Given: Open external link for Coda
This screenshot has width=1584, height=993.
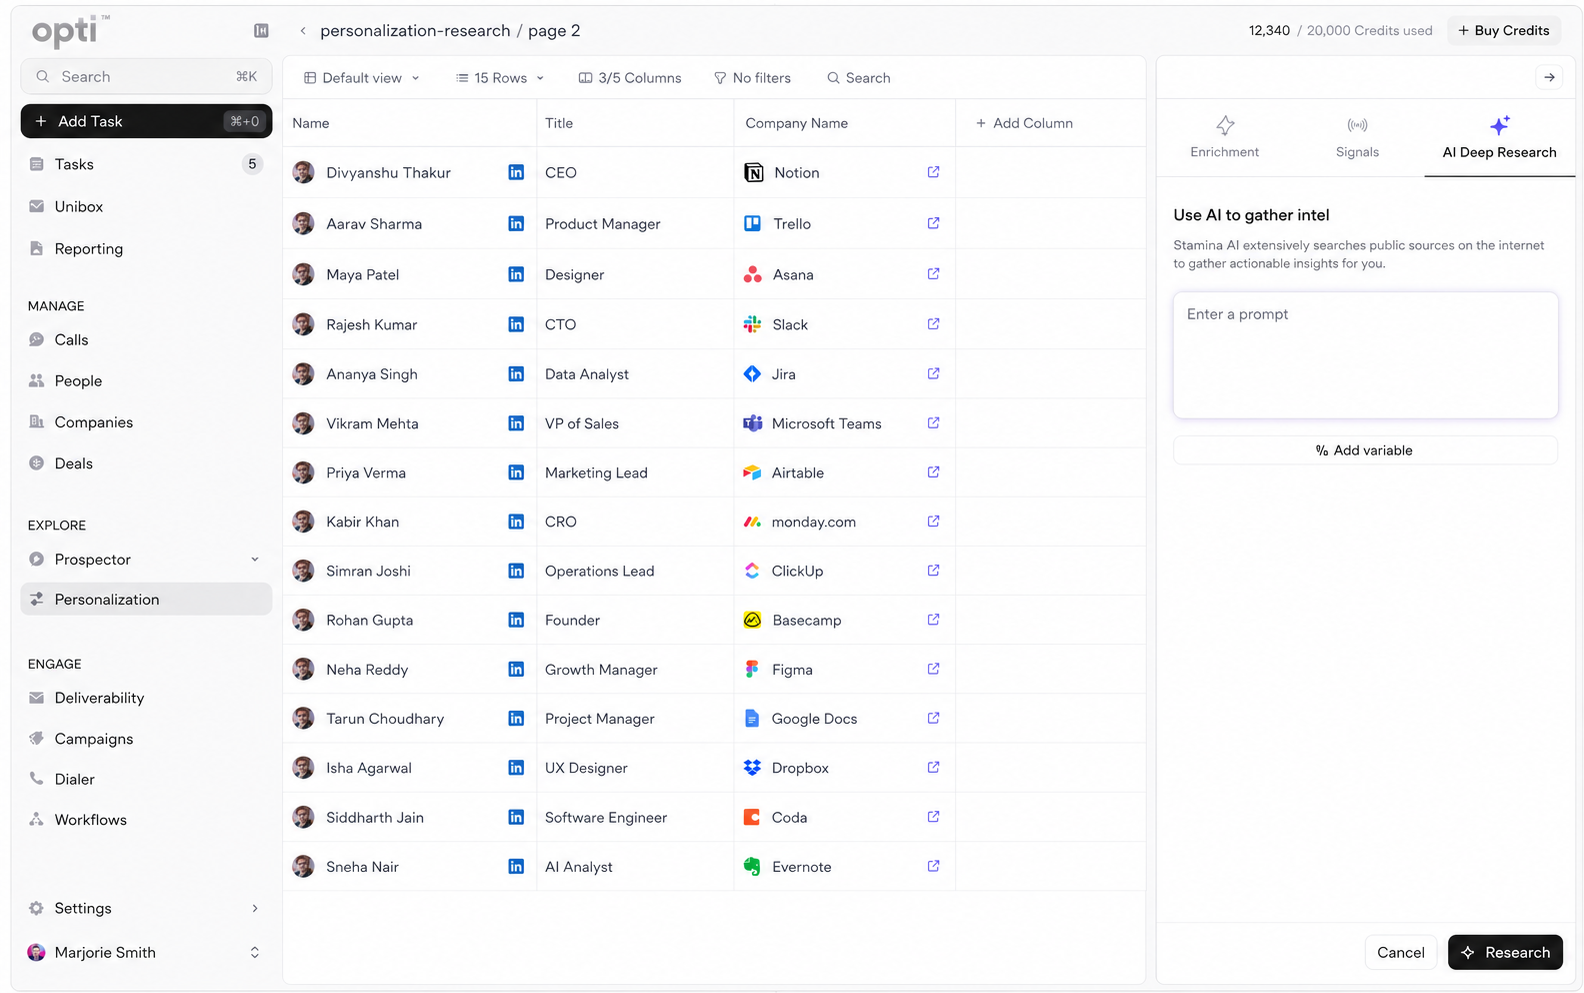Looking at the screenshot, I should tap(933, 817).
